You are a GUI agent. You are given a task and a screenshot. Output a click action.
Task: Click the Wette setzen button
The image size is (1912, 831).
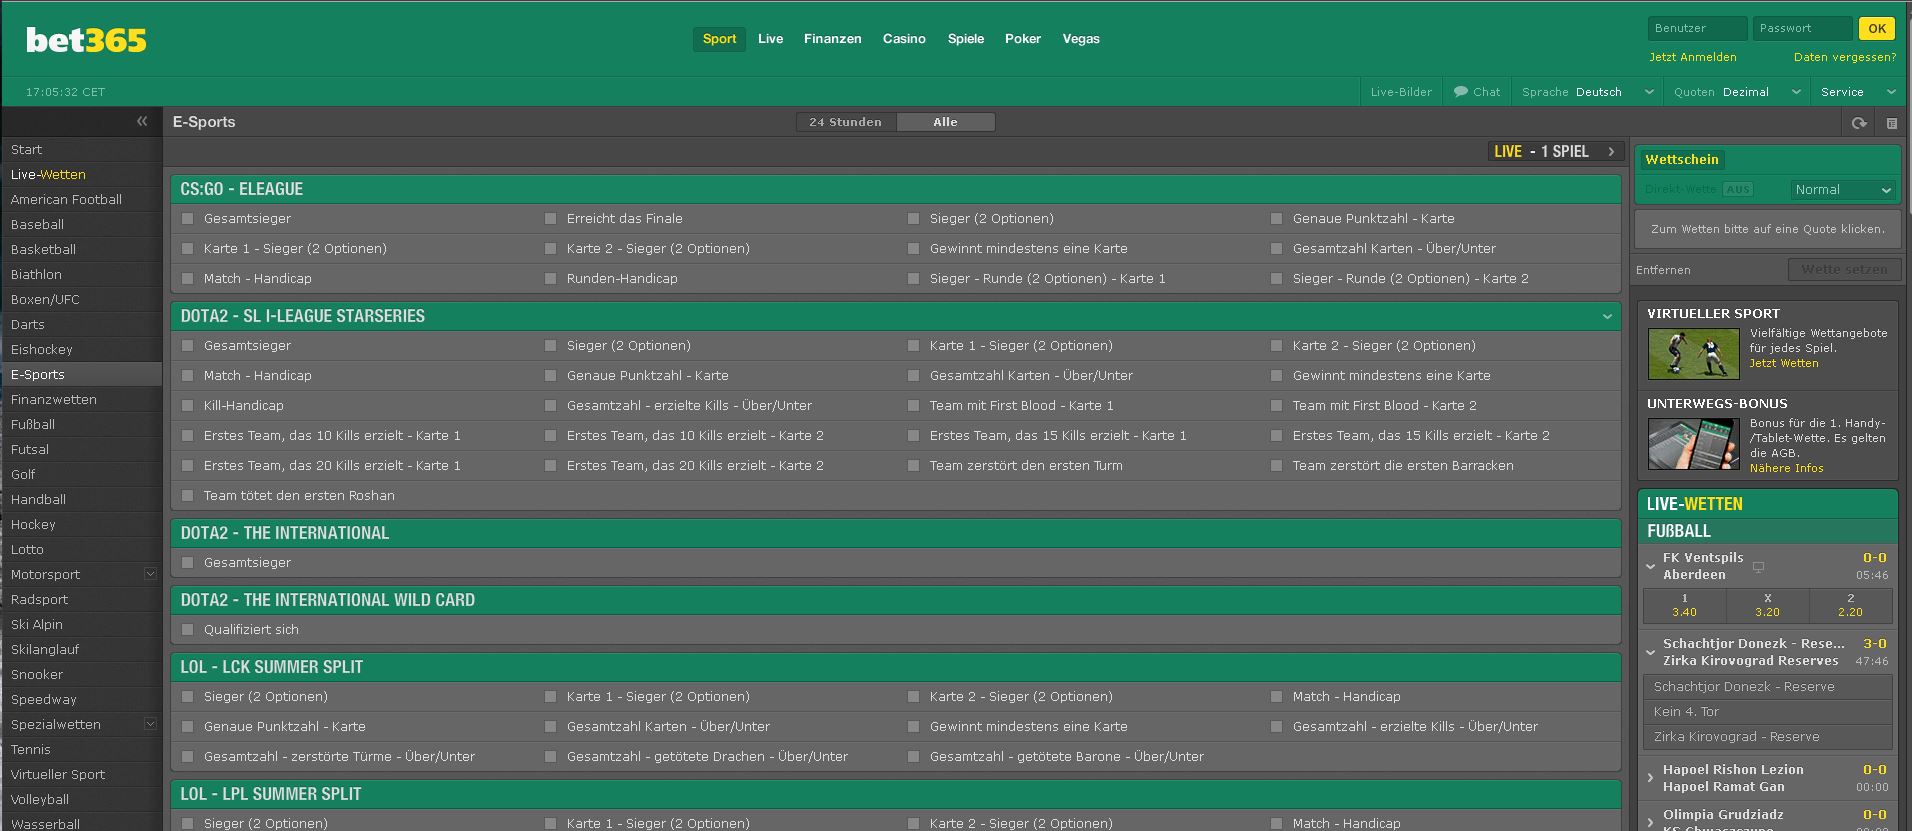(1844, 269)
